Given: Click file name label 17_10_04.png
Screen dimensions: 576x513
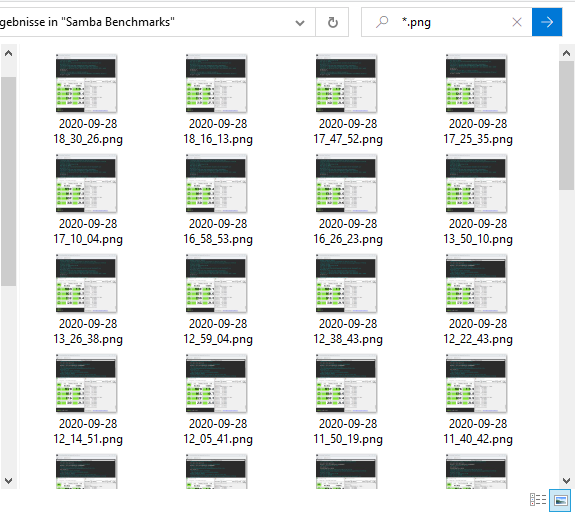Looking at the screenshot, I should [x=88, y=240].
